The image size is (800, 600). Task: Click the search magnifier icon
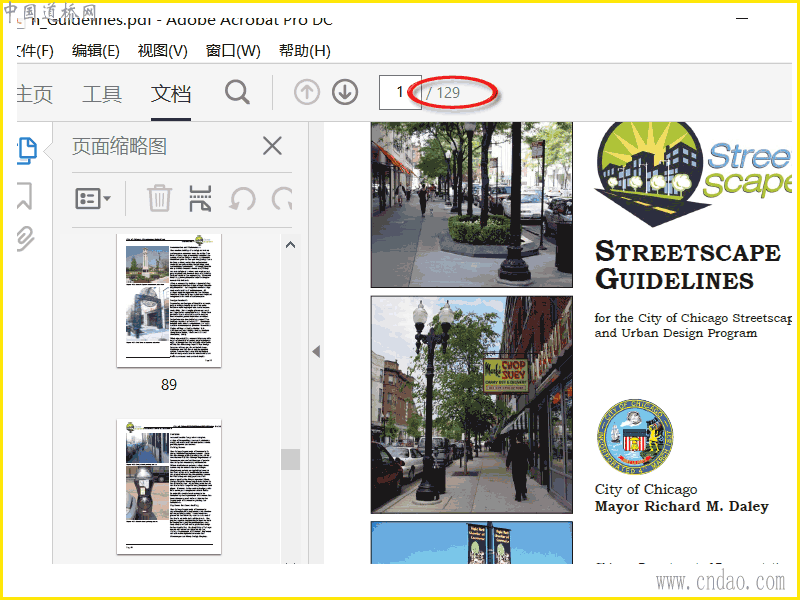[x=237, y=92]
